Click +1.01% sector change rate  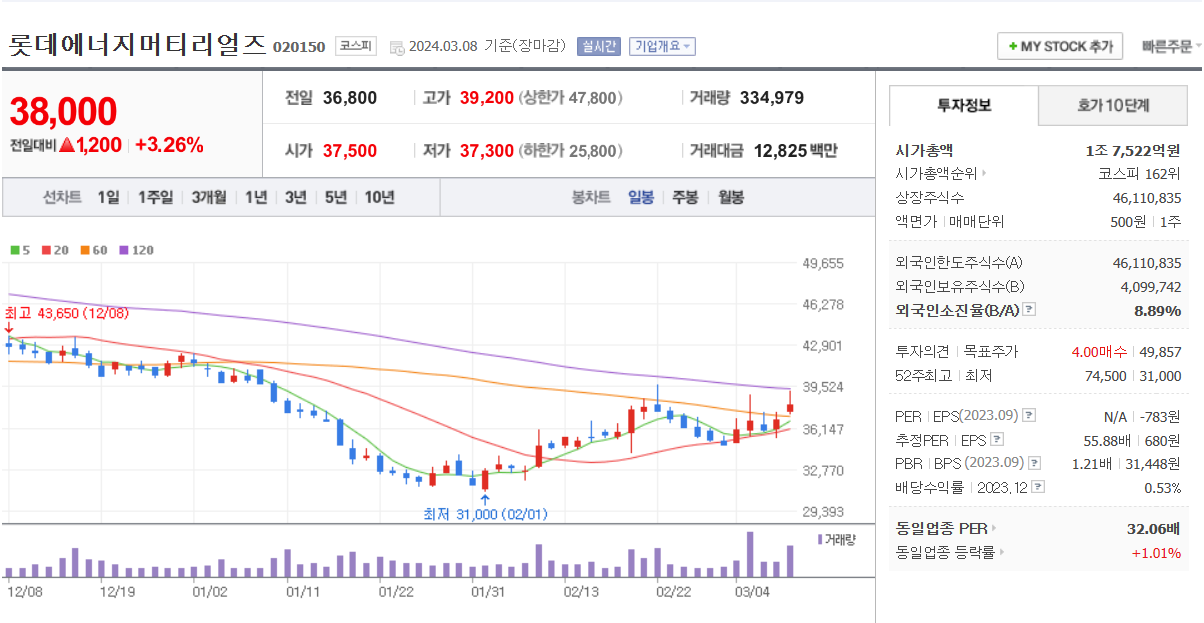point(1156,553)
